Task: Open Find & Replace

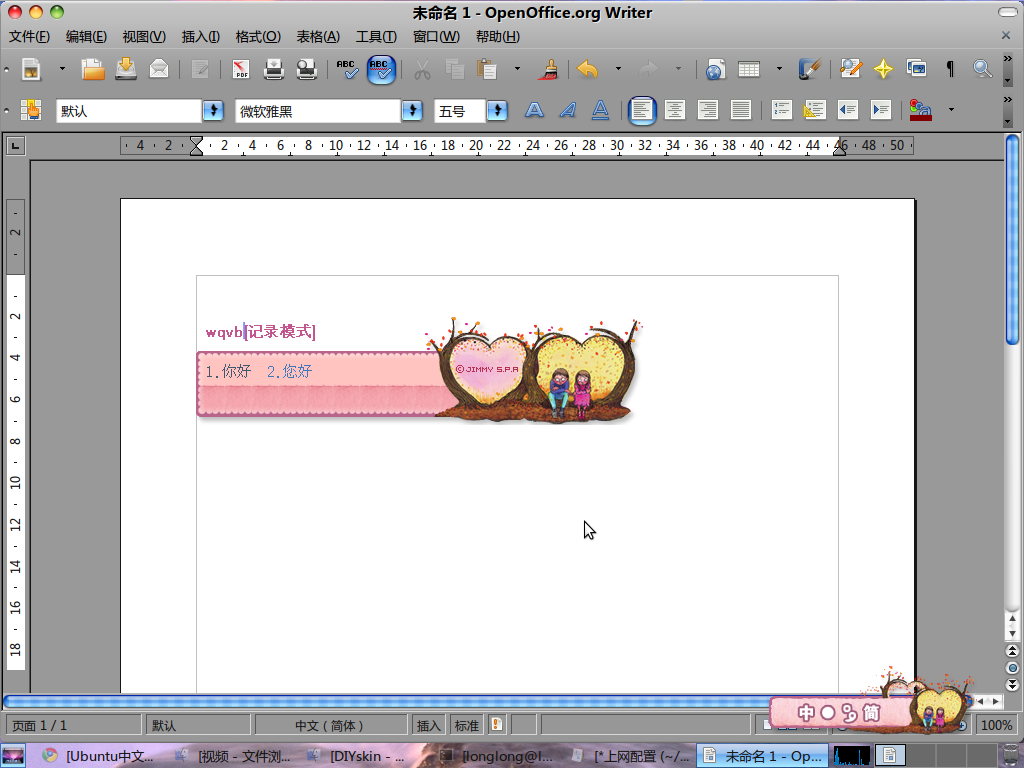Action: 850,69
